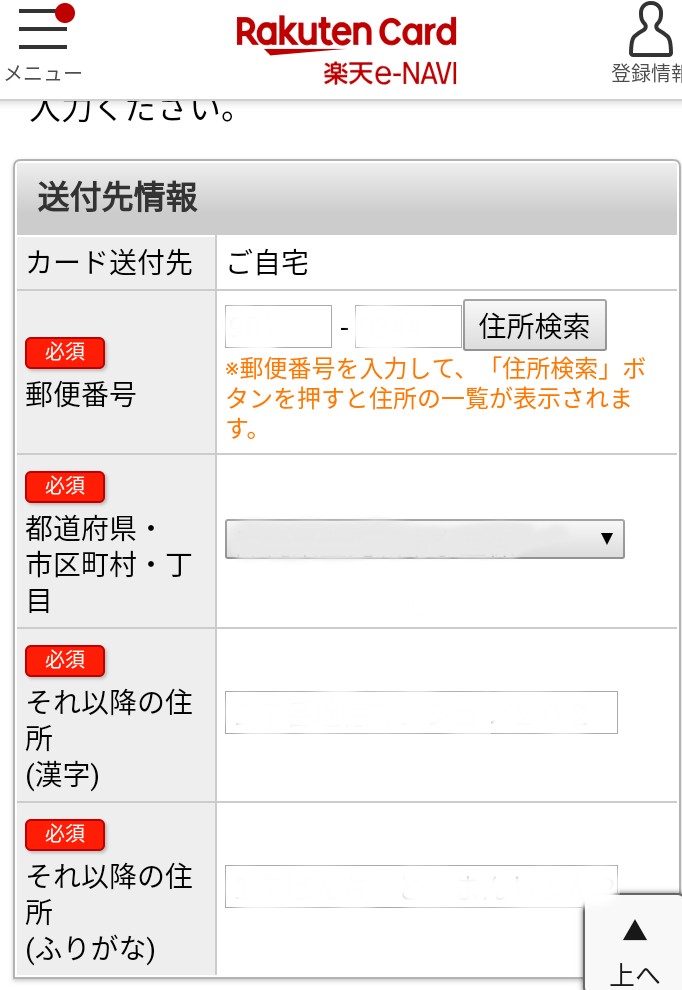
Task: Click the notification dot on the menu icon
Action: coord(64,12)
